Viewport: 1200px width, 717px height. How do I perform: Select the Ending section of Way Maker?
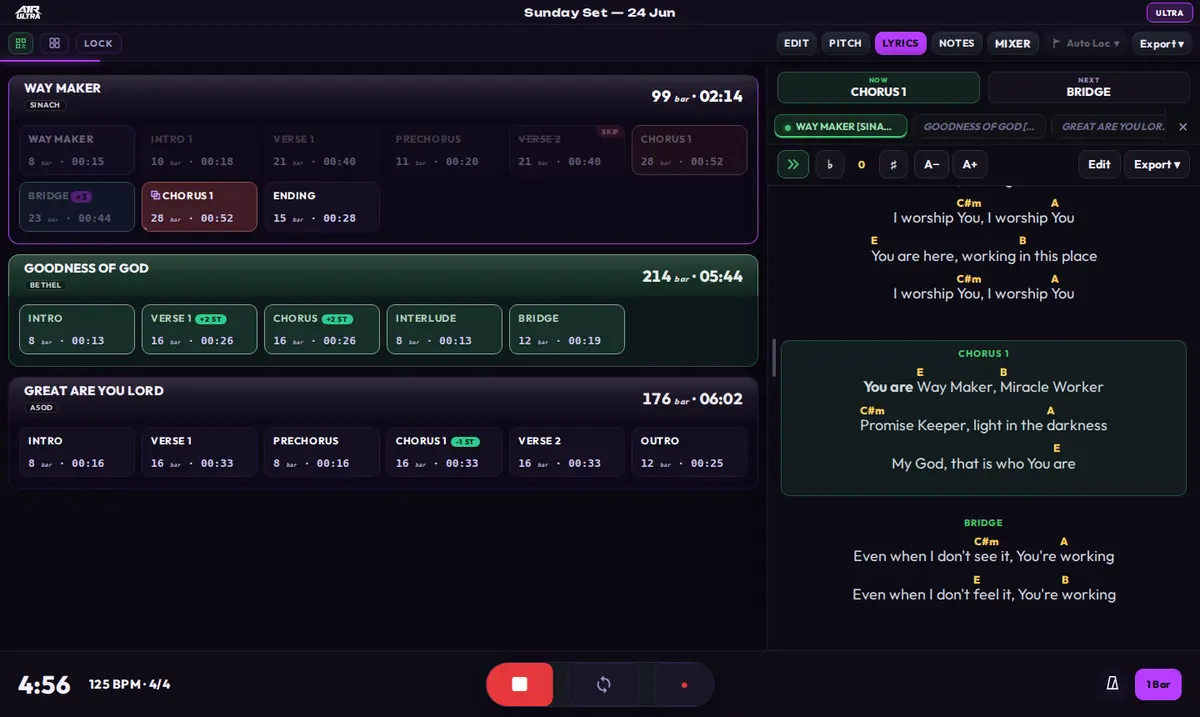(322, 207)
